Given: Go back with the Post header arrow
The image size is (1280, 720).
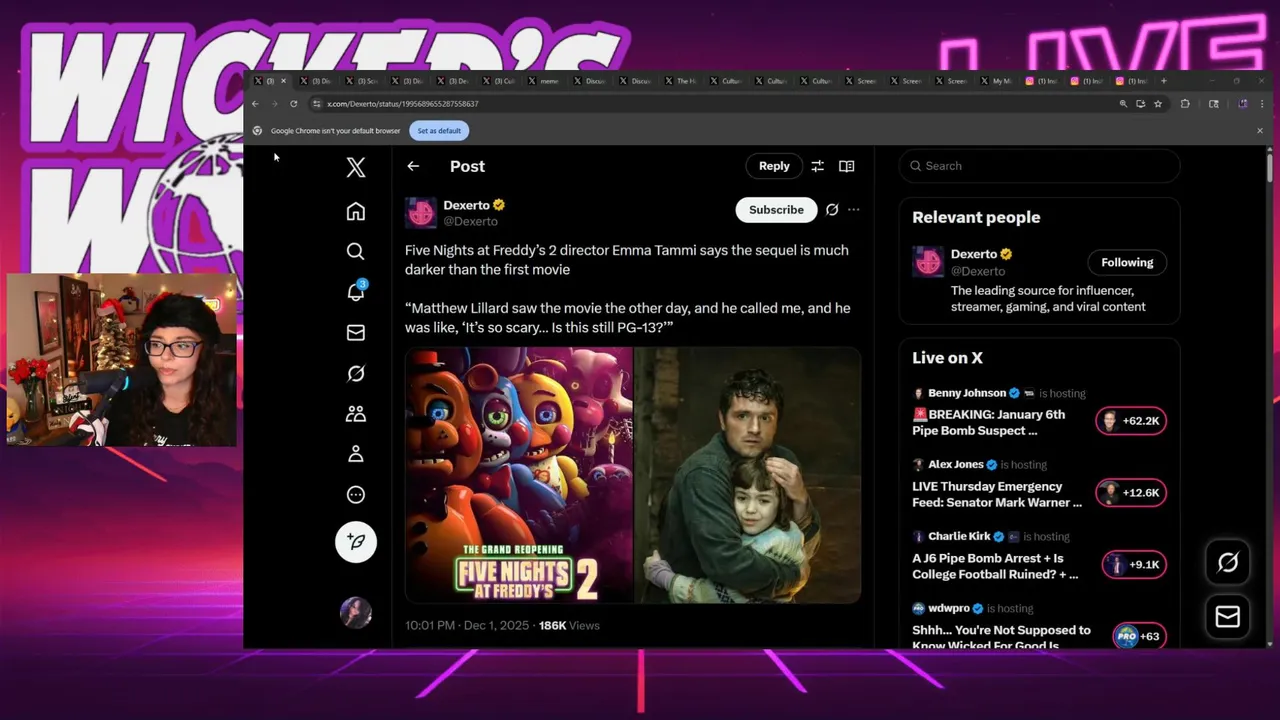Looking at the screenshot, I should (x=413, y=166).
